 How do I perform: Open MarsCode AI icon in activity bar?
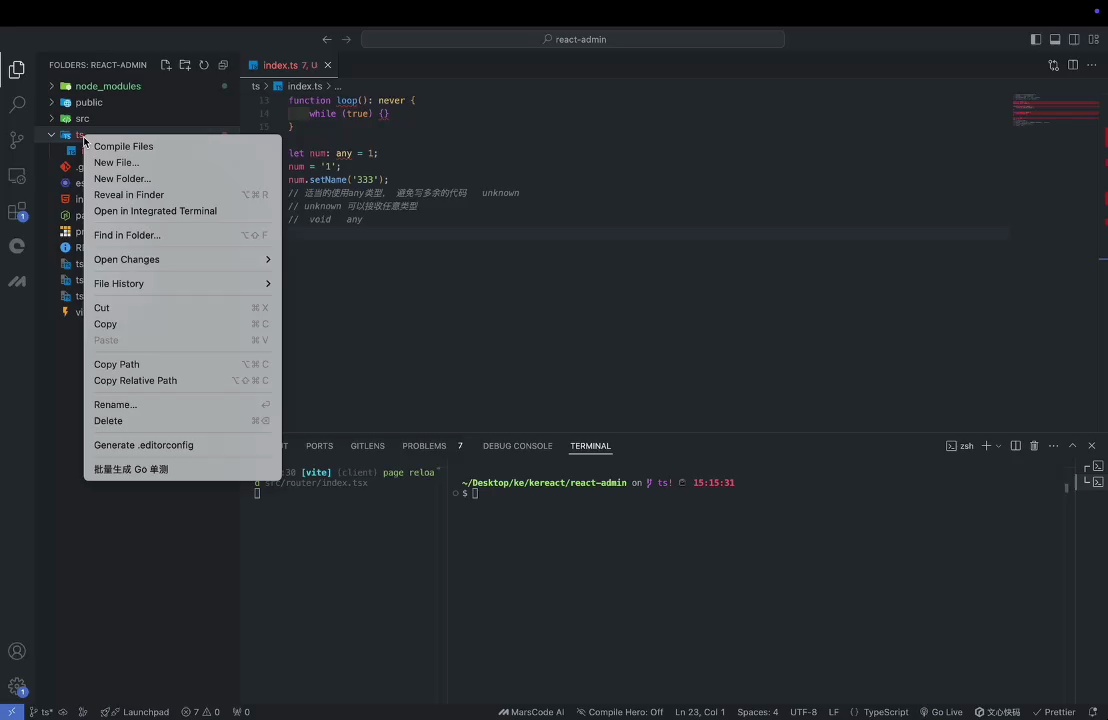pyautogui.click(x=17, y=281)
